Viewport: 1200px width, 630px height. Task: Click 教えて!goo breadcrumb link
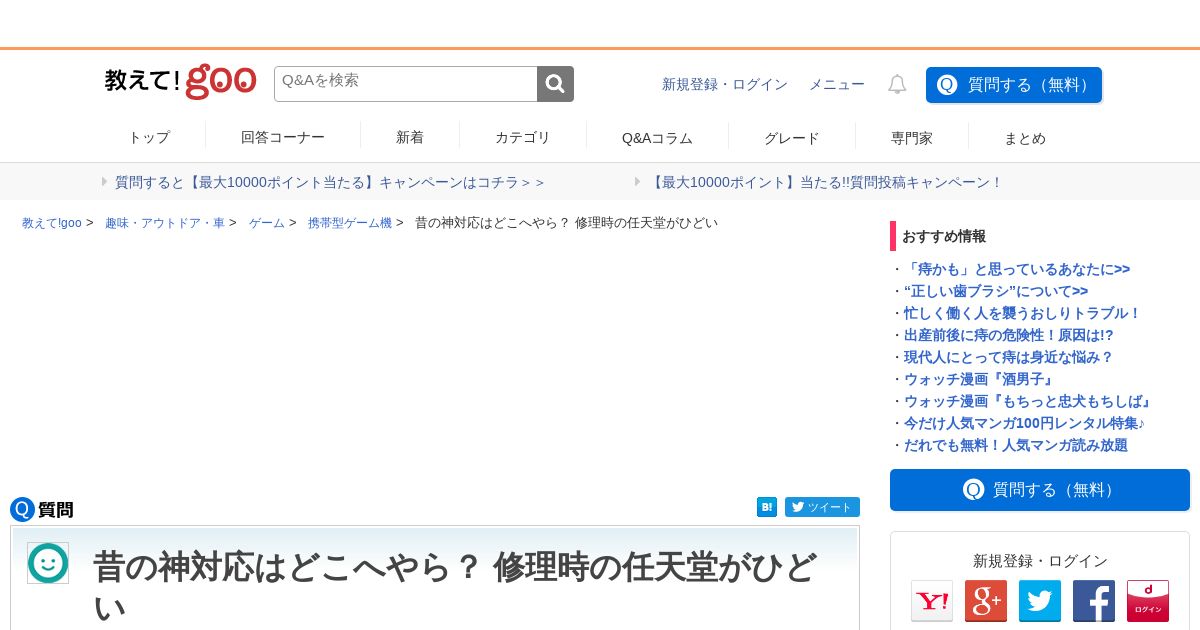[52, 223]
